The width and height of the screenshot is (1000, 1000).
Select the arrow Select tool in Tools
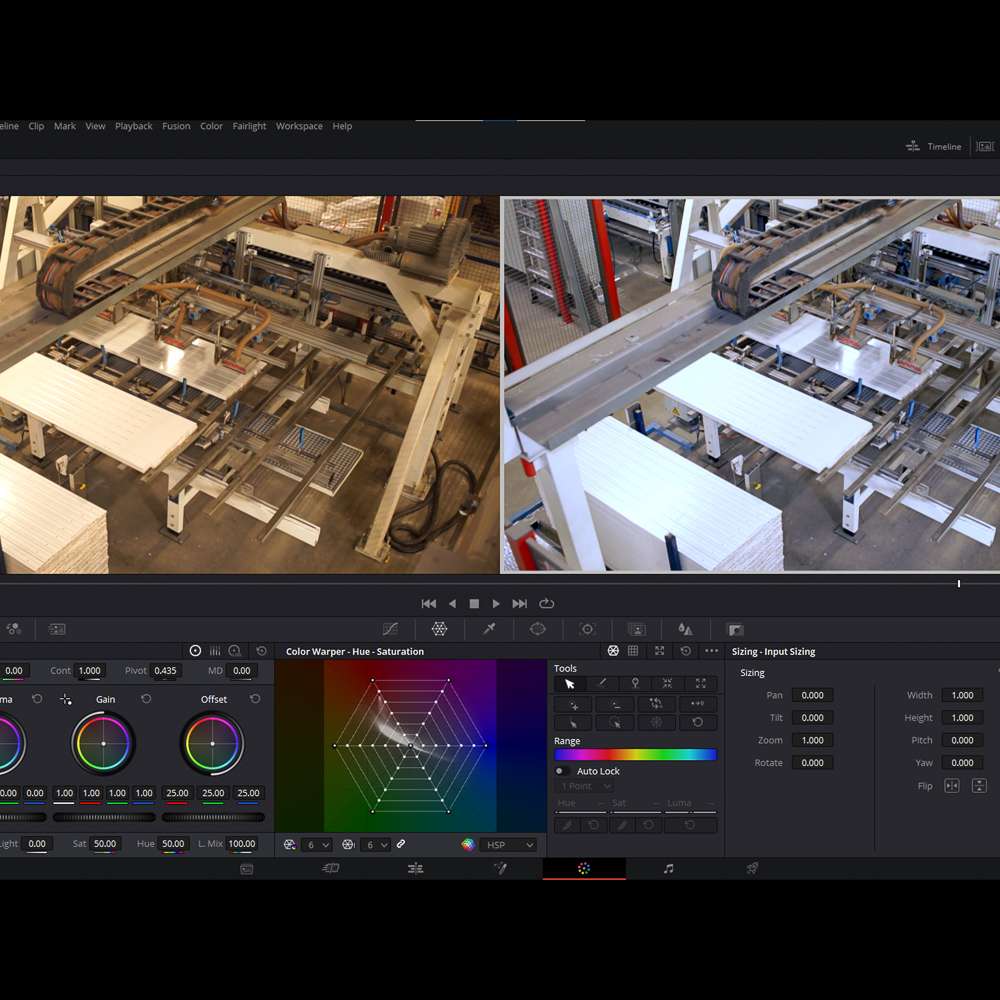[570, 684]
